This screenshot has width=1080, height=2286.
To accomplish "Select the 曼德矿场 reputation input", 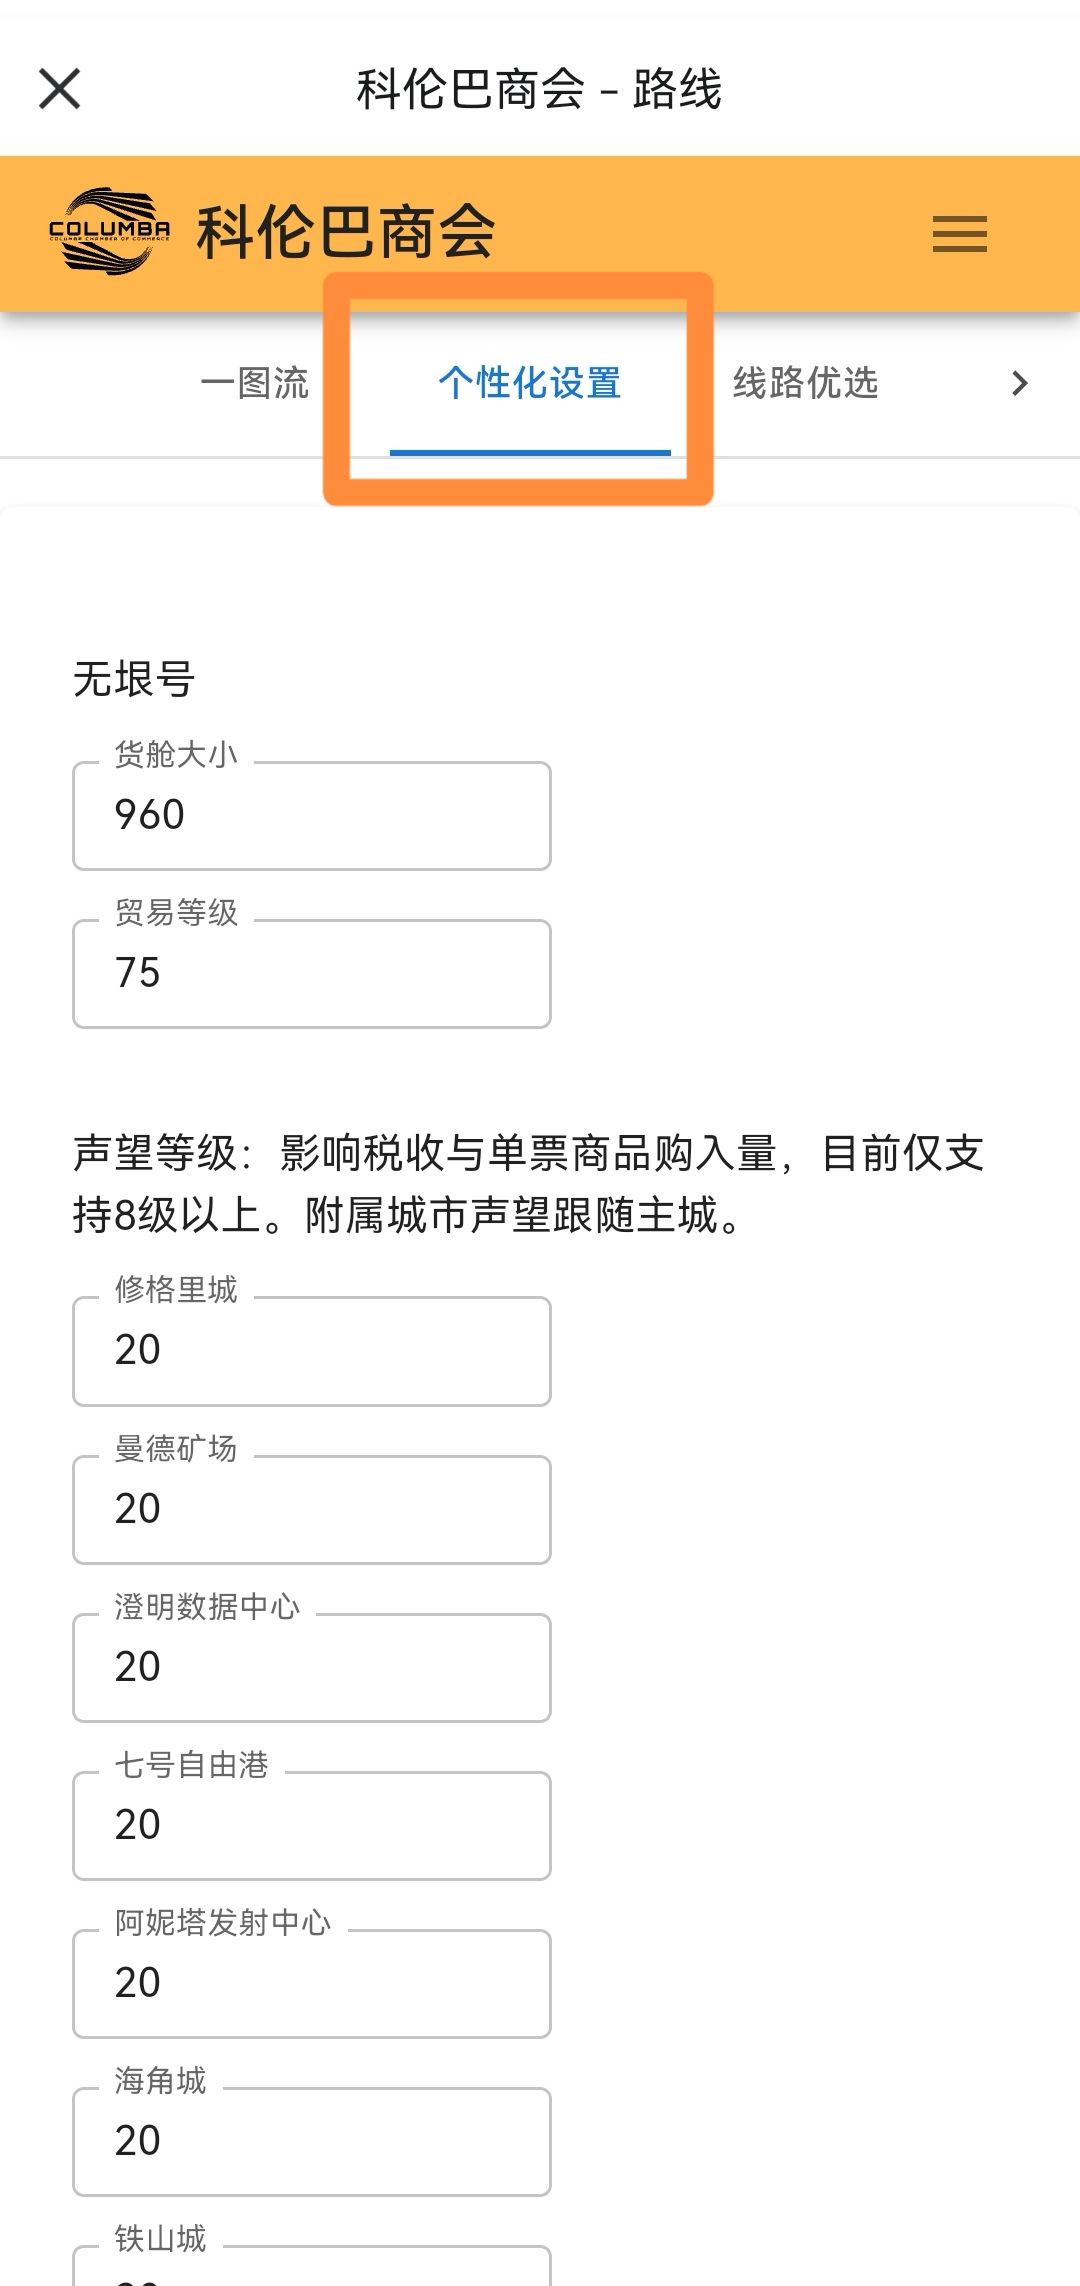I will pyautogui.click(x=311, y=1509).
